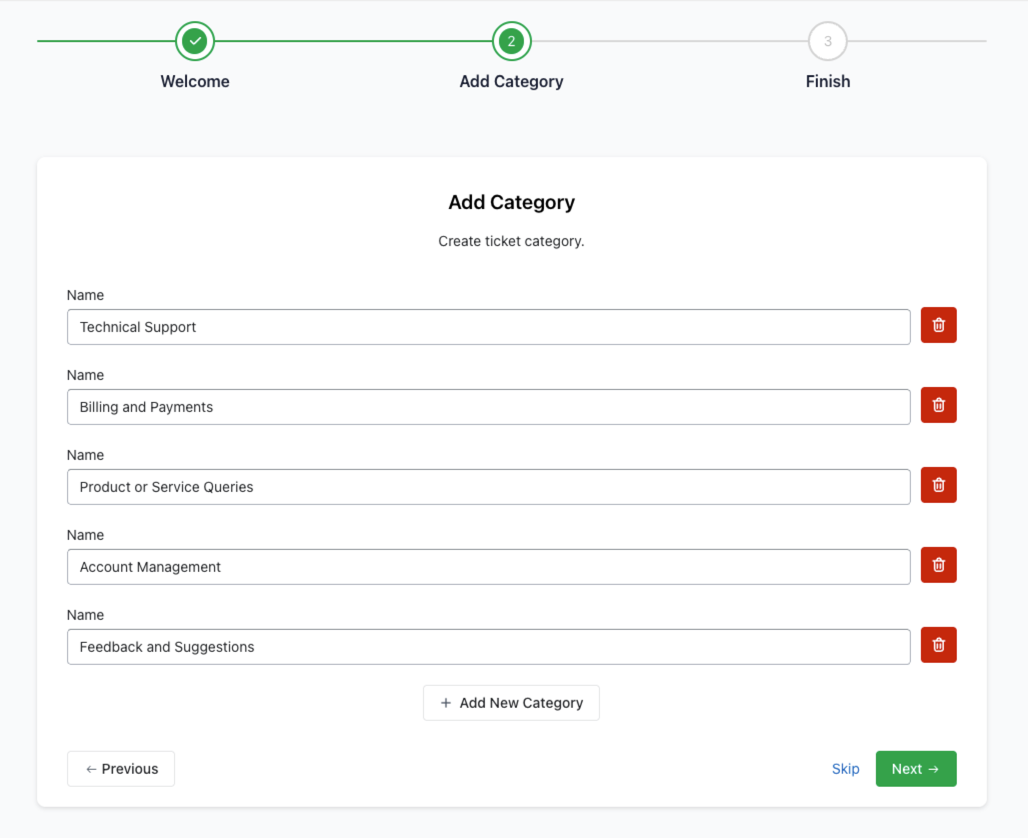The width and height of the screenshot is (1028, 838).
Task: Delete the Account Management category
Action: (x=938, y=565)
